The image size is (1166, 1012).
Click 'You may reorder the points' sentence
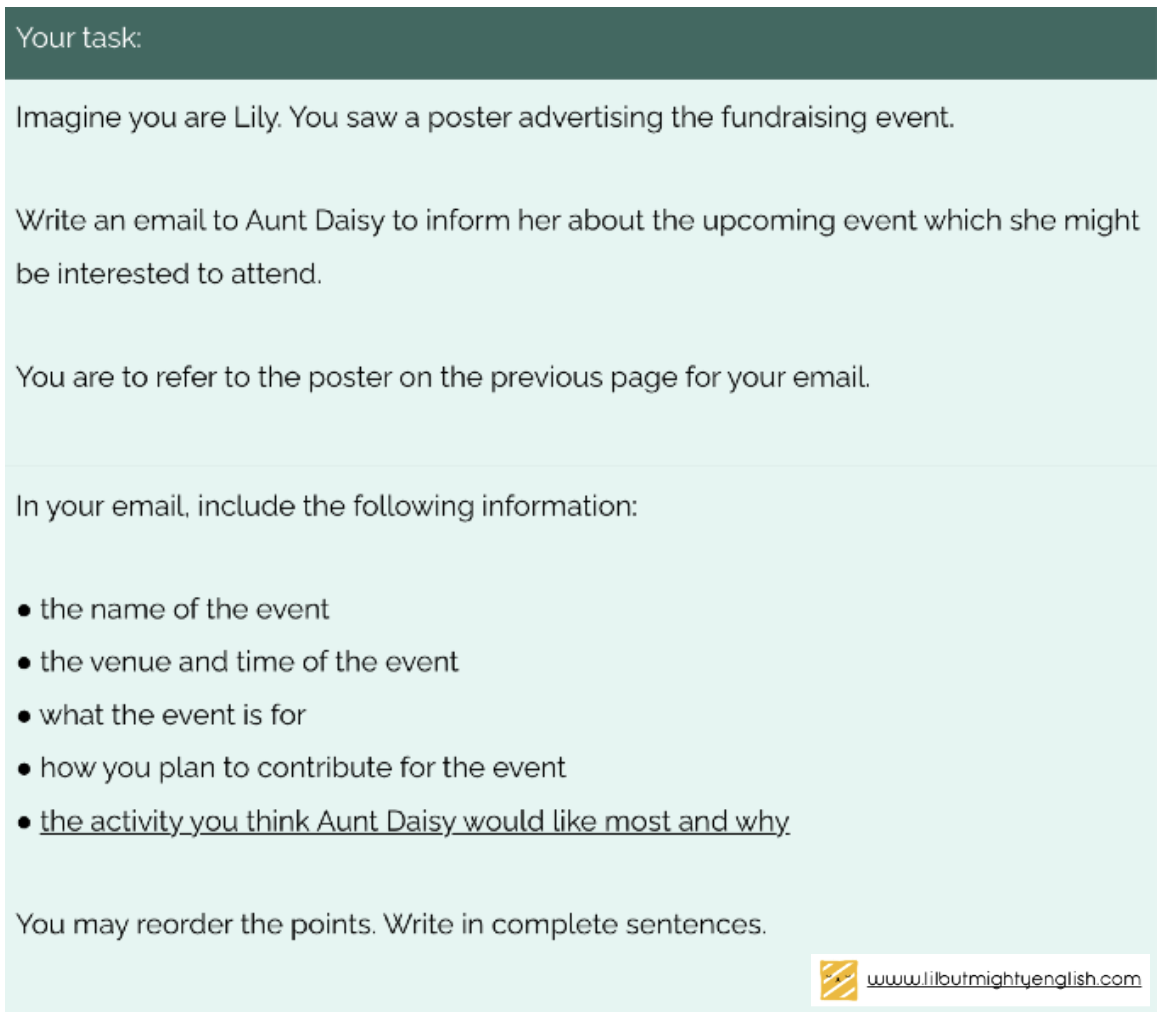click(x=196, y=925)
